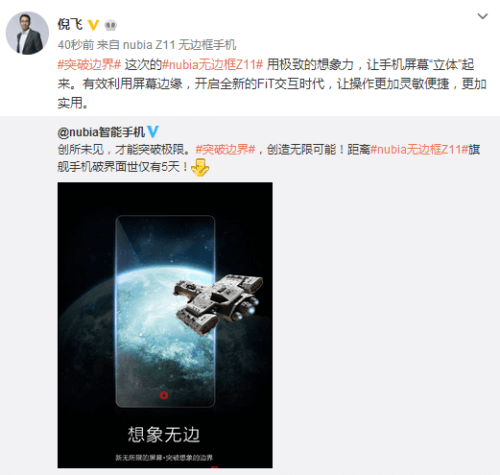Click the repost body text beginning 创所未见
Image resolution: width=500 pixels, height=475 pixels.
pos(269,158)
